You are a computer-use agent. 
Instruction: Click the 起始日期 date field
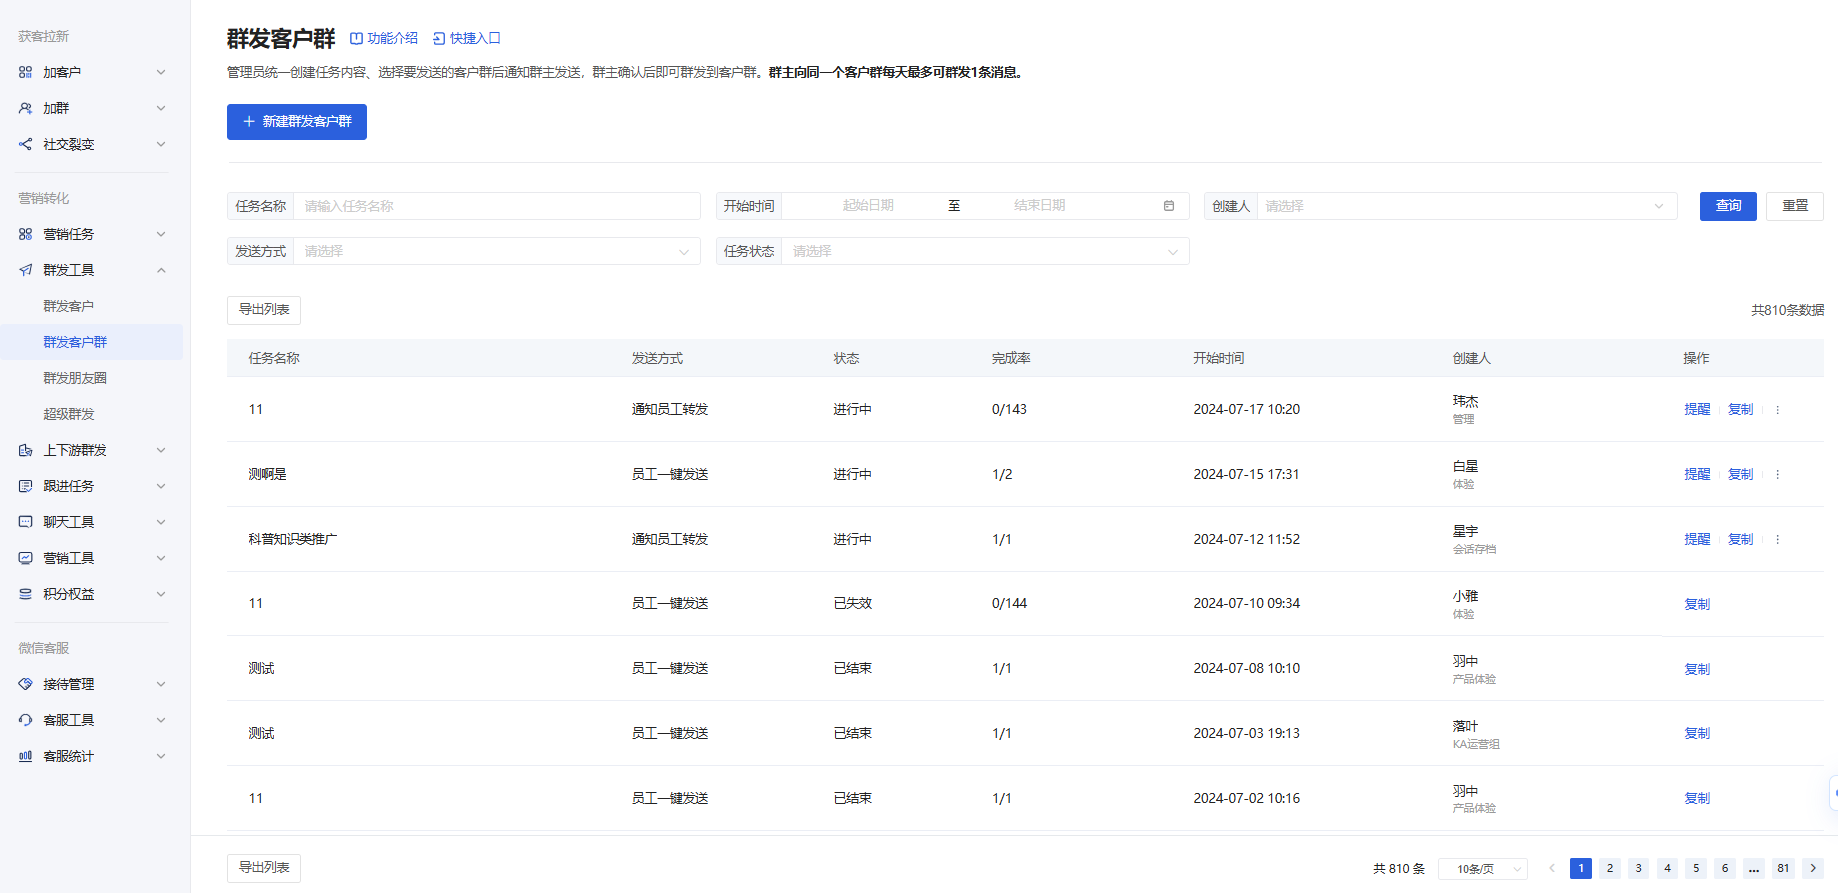click(867, 206)
